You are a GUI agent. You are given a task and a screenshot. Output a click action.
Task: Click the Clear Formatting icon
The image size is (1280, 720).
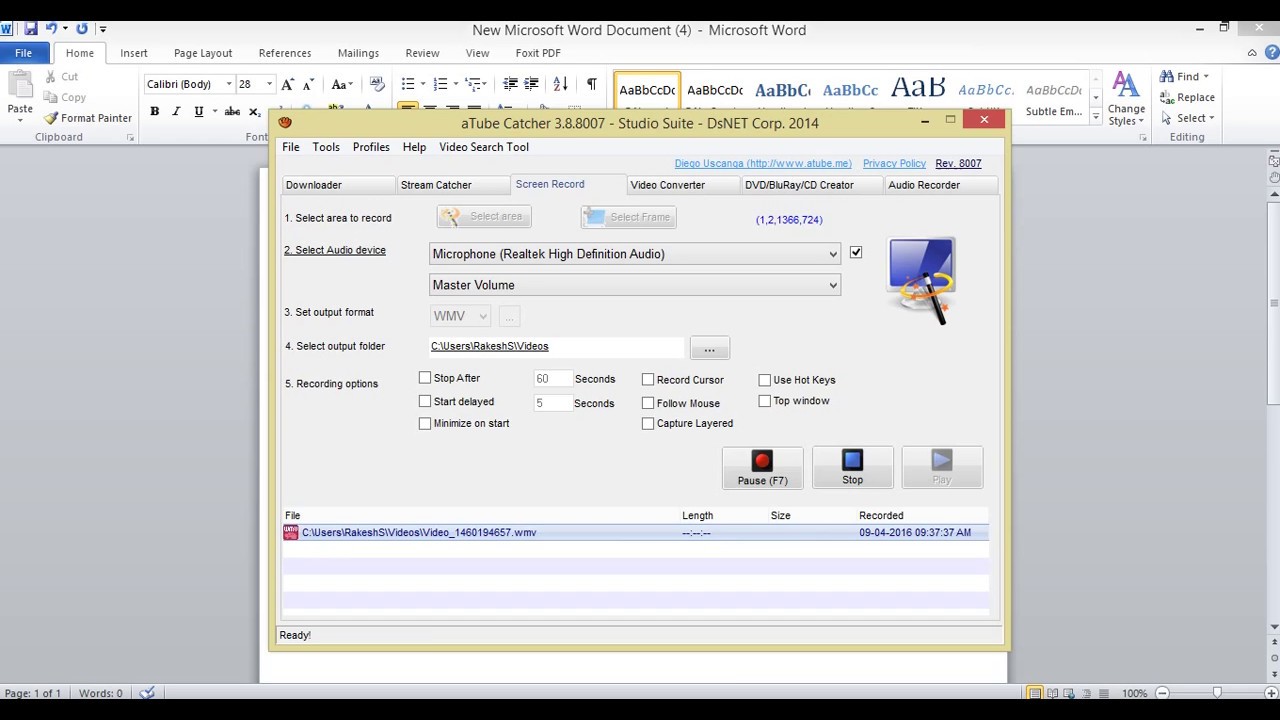click(376, 85)
